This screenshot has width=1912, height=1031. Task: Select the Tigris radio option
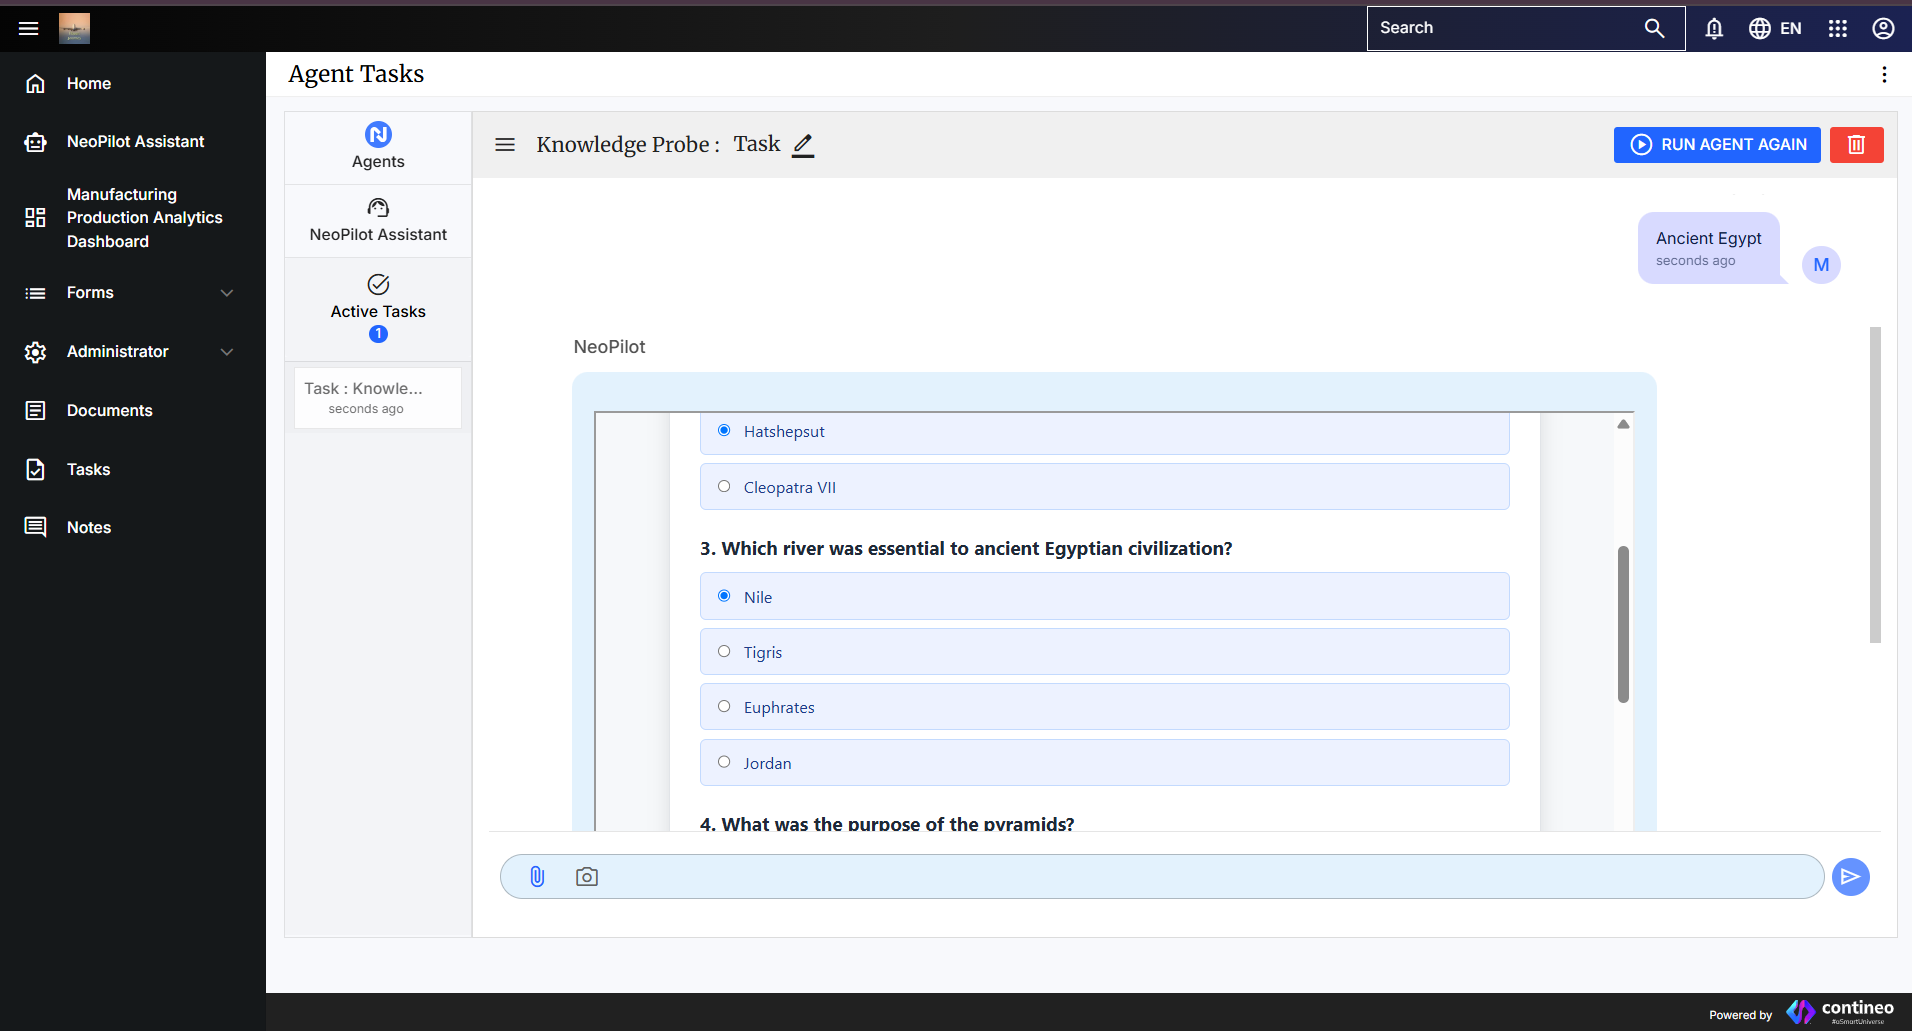(x=724, y=652)
